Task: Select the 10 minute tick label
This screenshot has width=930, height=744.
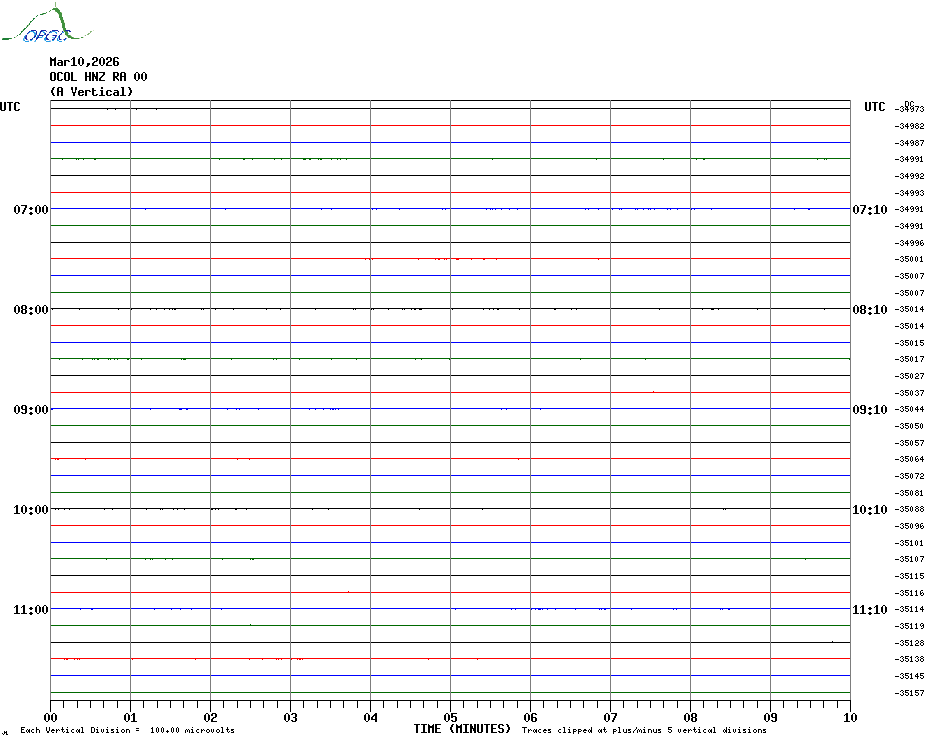Action: pyautogui.click(x=849, y=717)
